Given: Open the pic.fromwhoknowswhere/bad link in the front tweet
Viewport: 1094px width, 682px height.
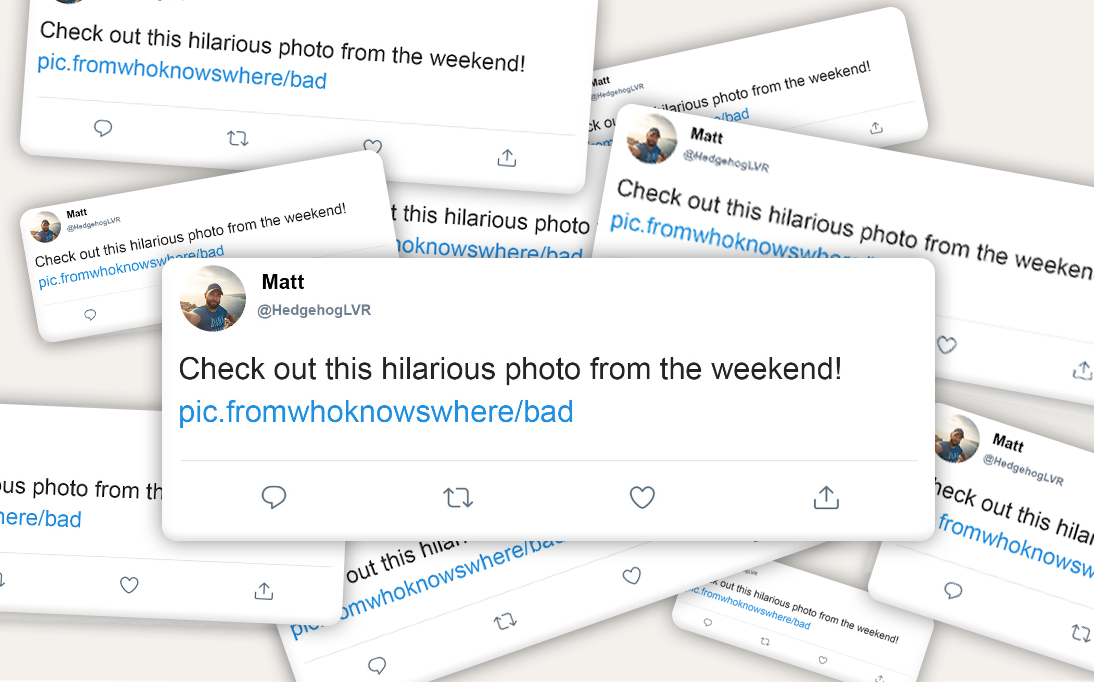Looking at the screenshot, I should (375, 412).
